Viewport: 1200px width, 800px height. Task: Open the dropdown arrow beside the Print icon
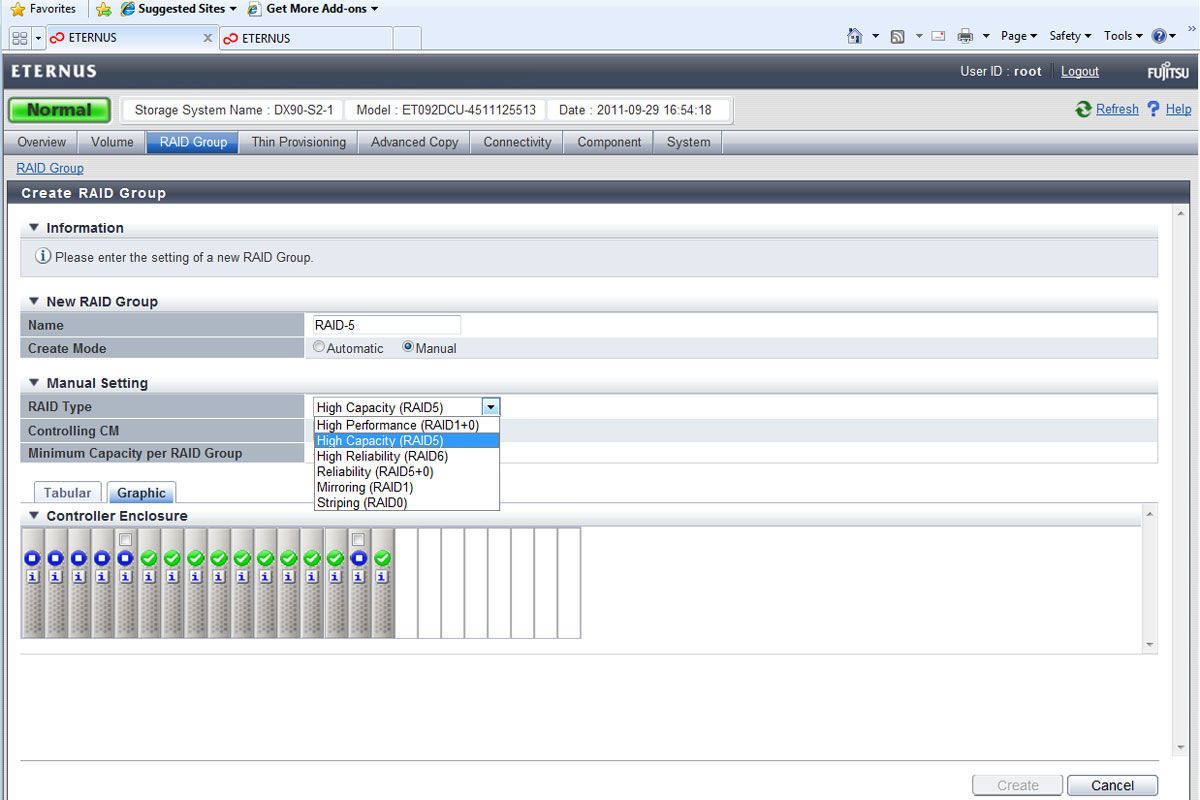[x=985, y=36]
